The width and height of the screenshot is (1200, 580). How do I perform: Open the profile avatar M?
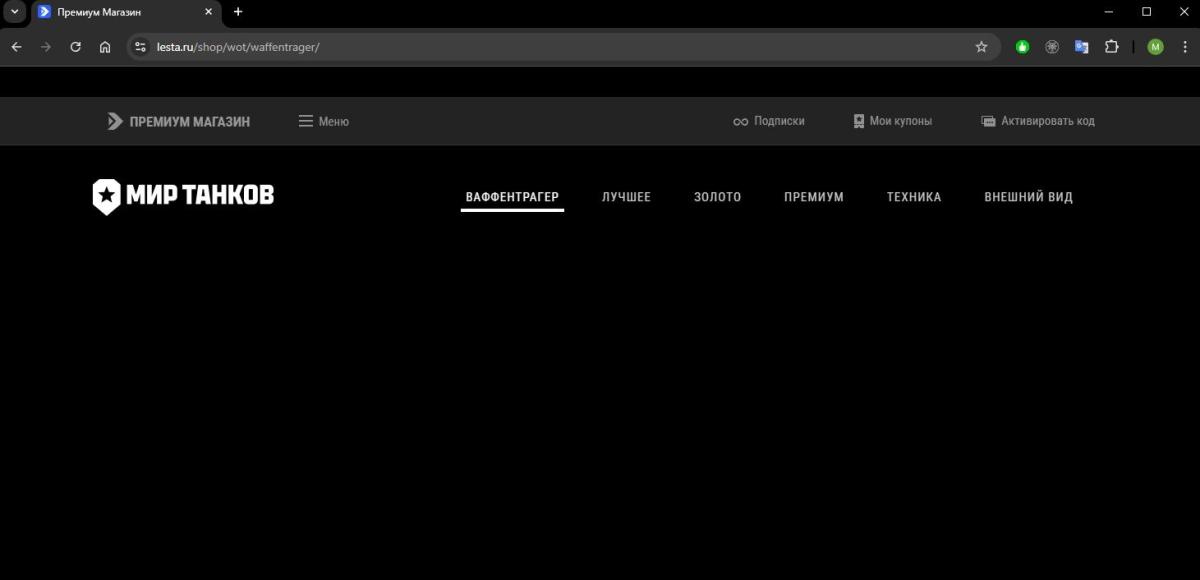(x=1155, y=47)
